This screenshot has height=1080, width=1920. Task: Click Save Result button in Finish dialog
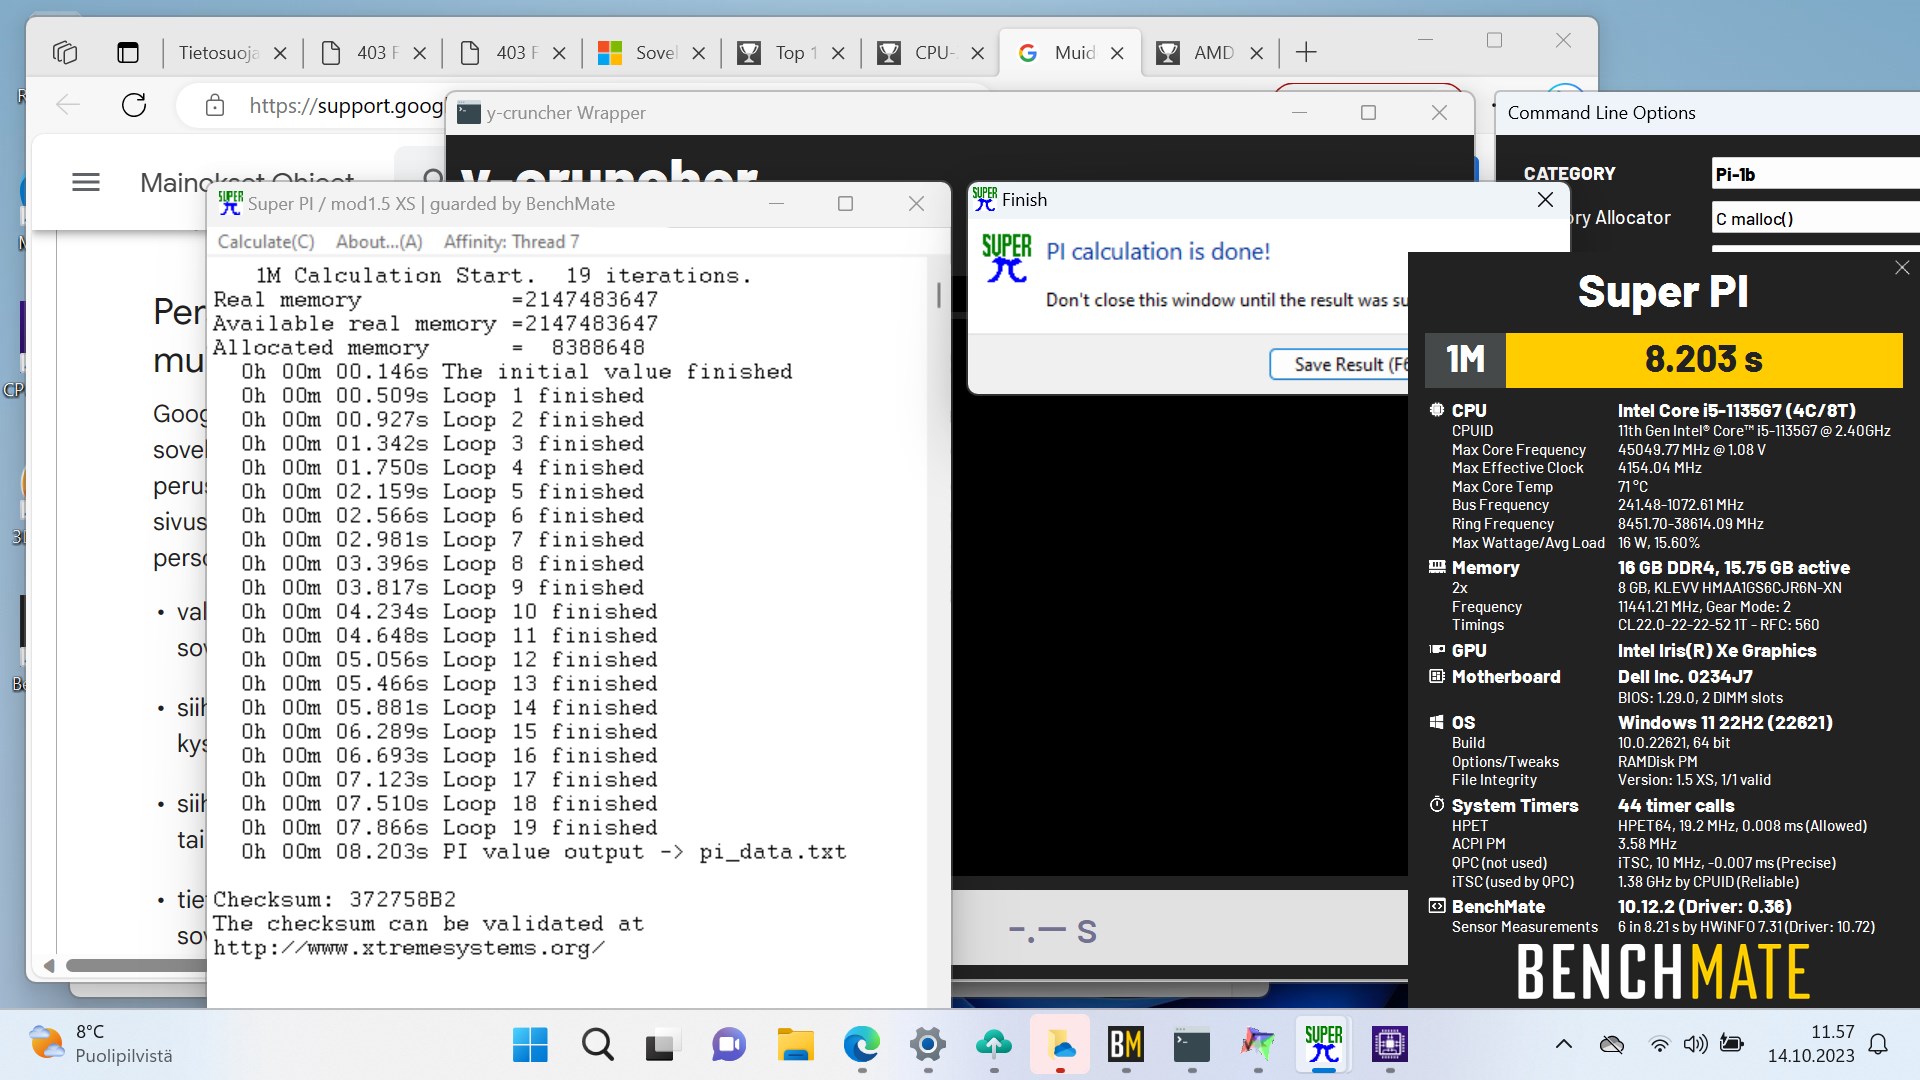pos(1340,365)
